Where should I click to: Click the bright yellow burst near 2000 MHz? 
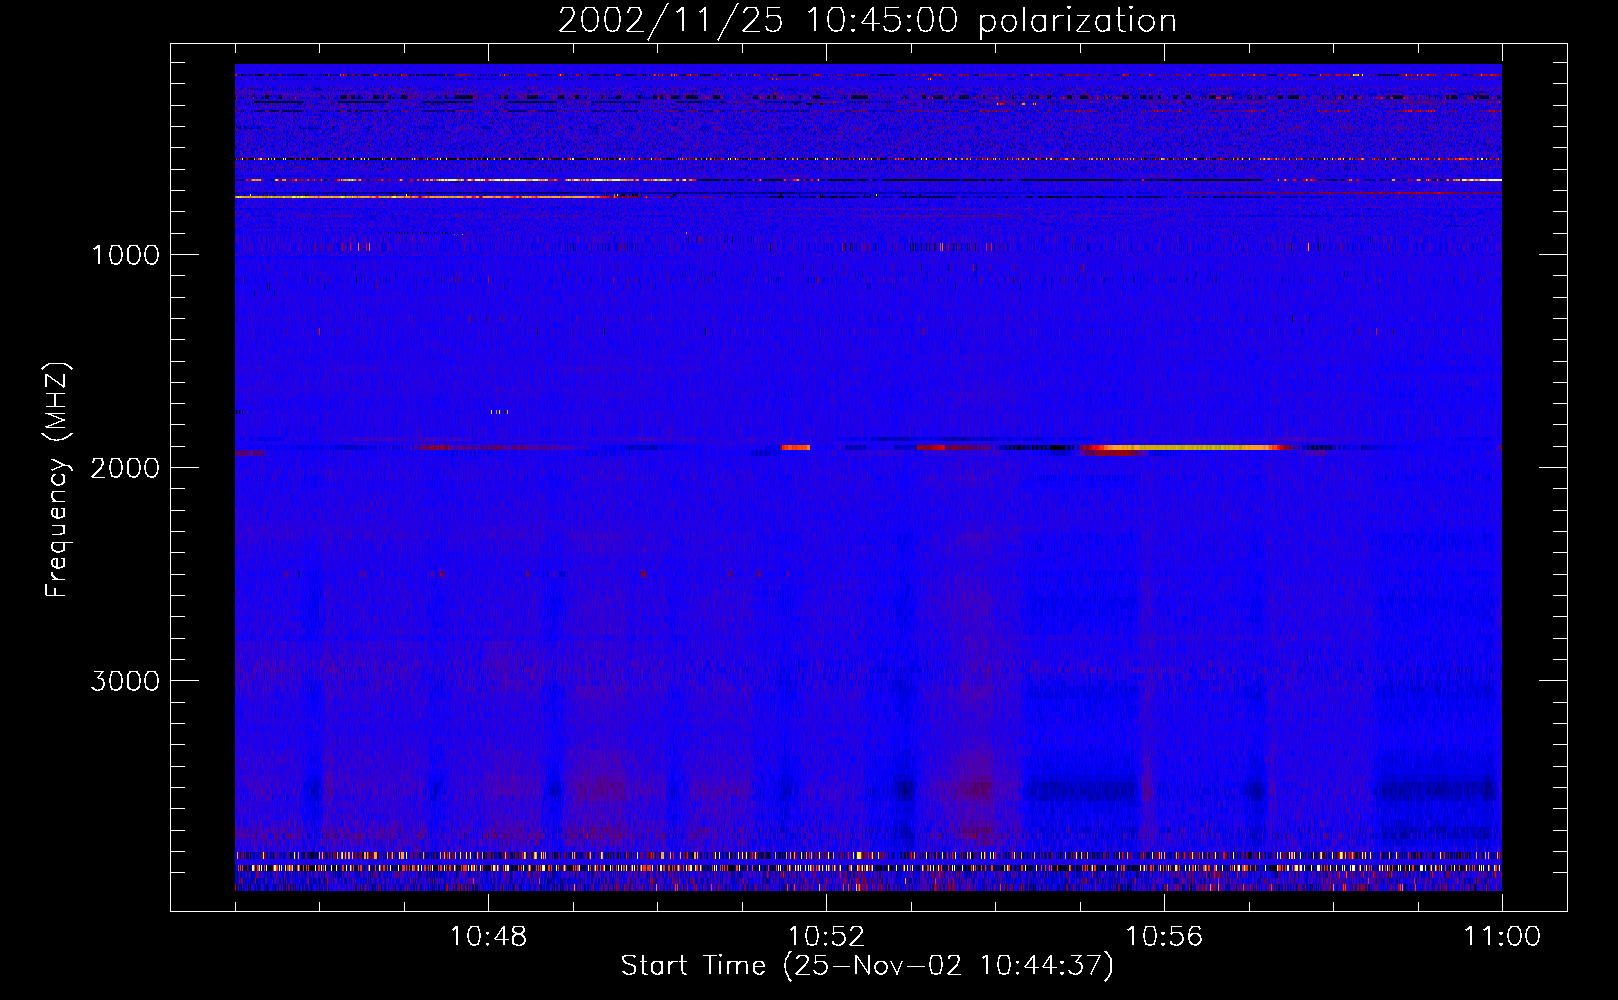[1185, 448]
